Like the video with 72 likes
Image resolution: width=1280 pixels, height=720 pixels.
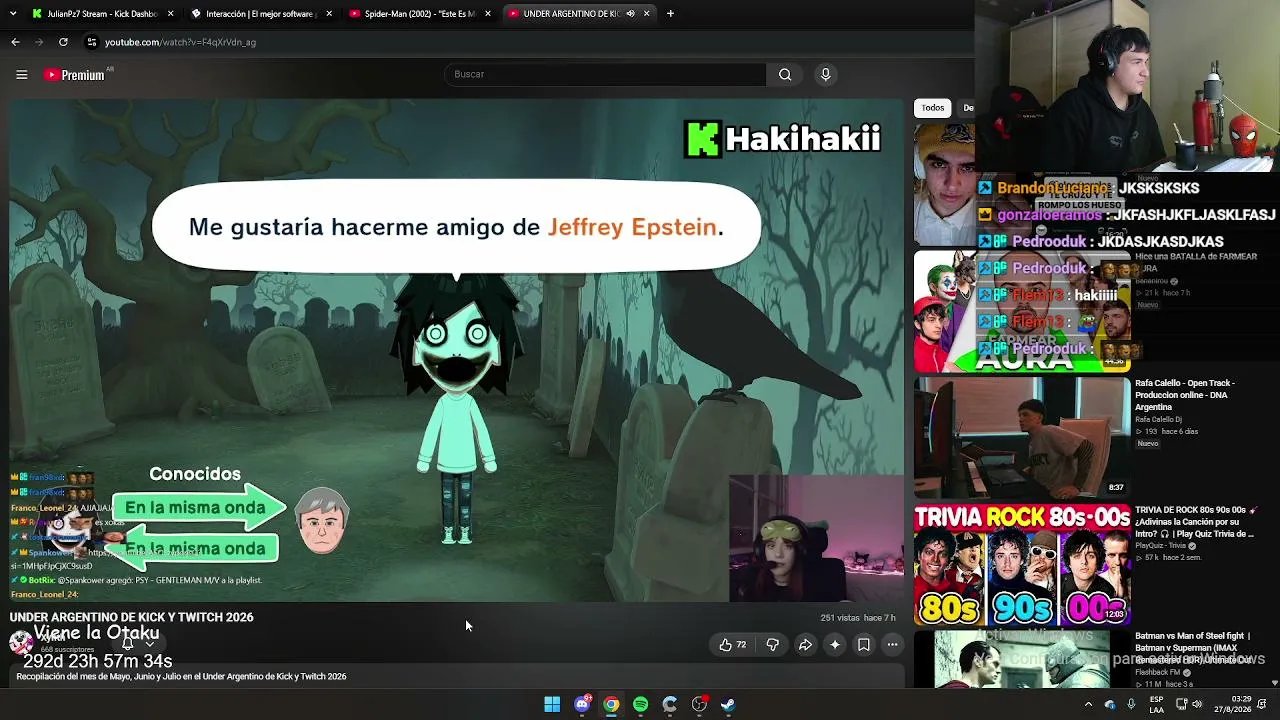733,645
